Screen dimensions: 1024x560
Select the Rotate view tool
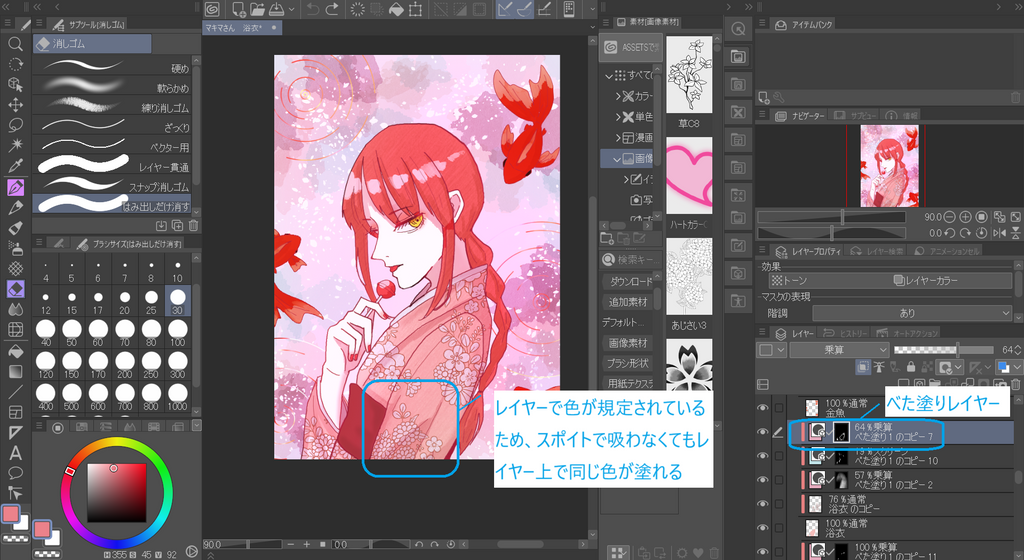16,64
